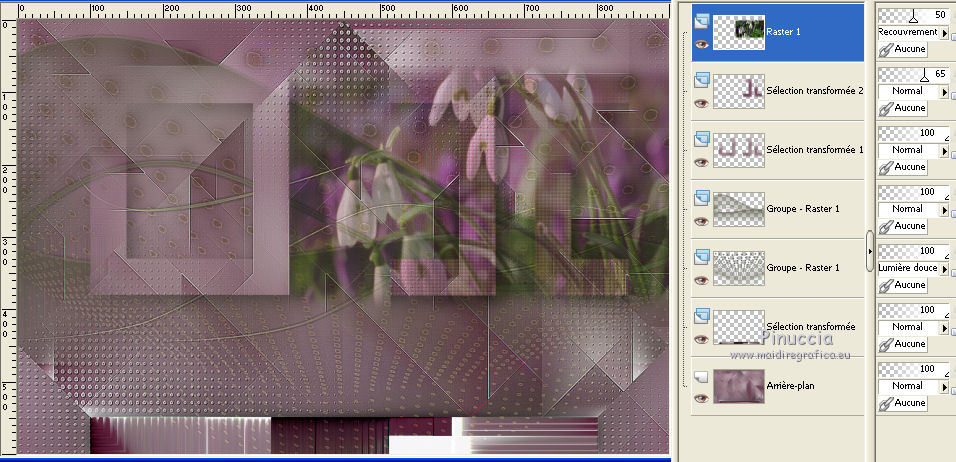Click thumbnail of the unnumbered Sélection transformée layer
The image size is (956, 462).
point(738,327)
